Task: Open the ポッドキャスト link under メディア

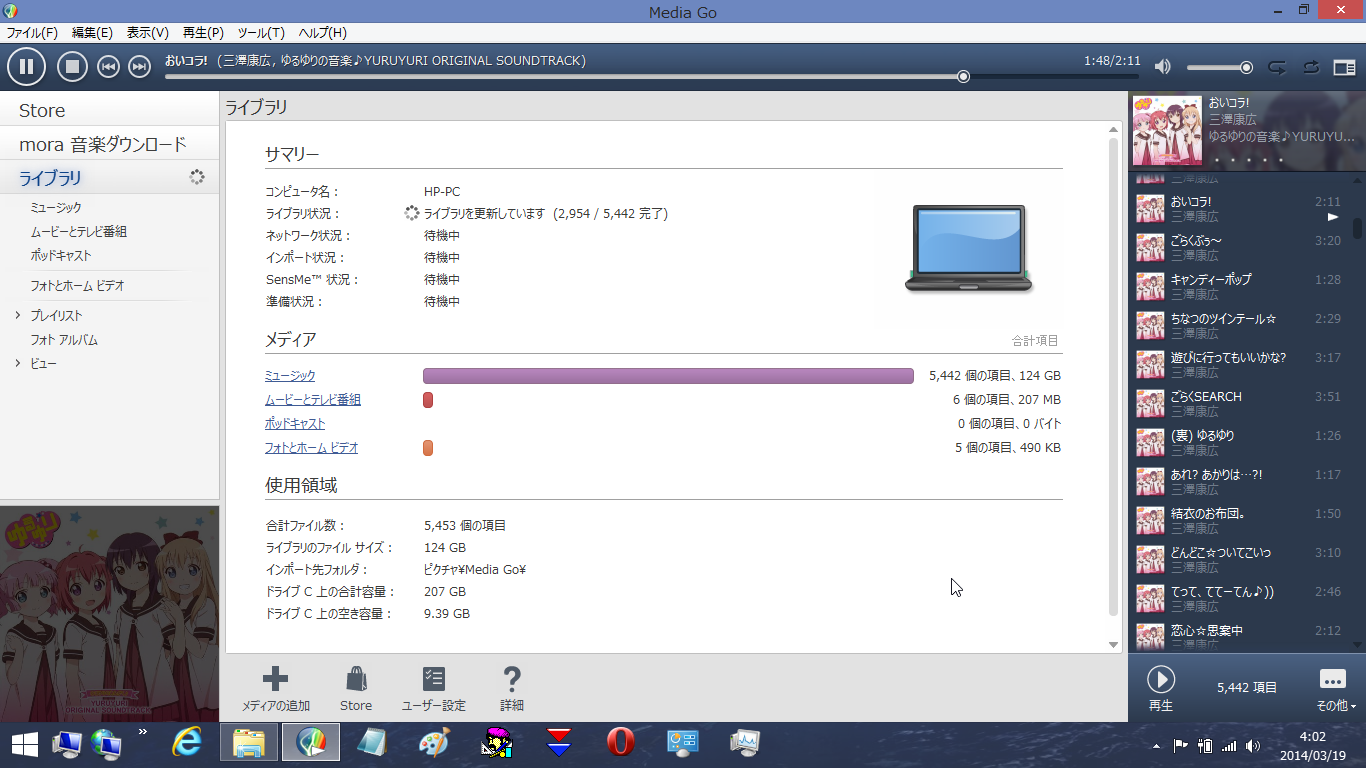Action: pos(295,424)
